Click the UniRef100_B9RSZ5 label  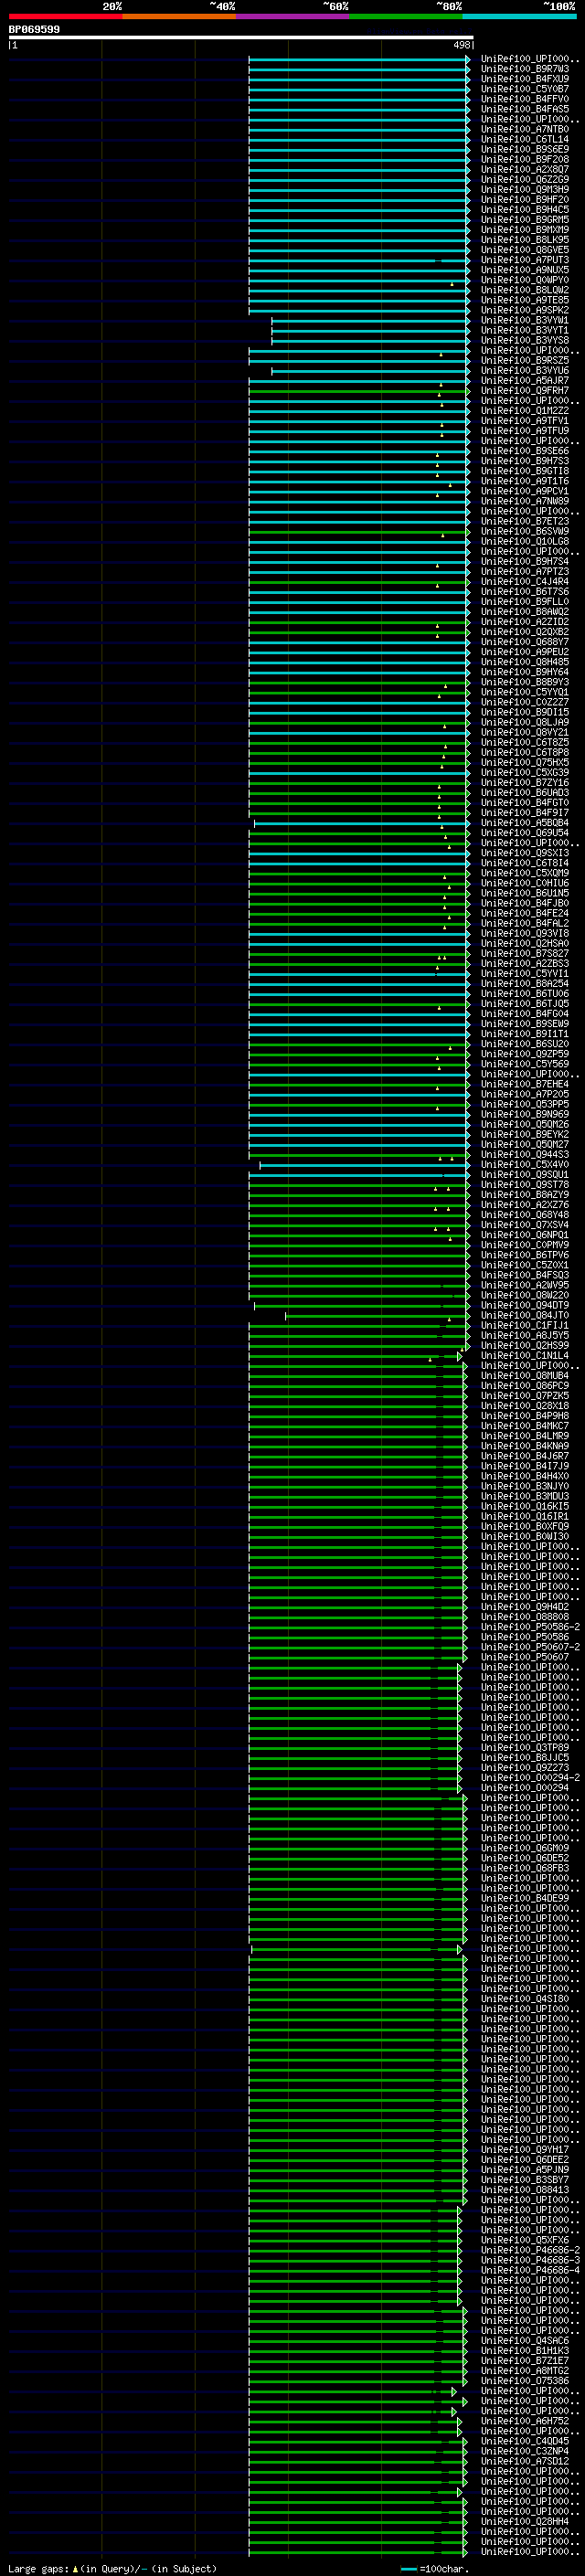[x=525, y=360]
